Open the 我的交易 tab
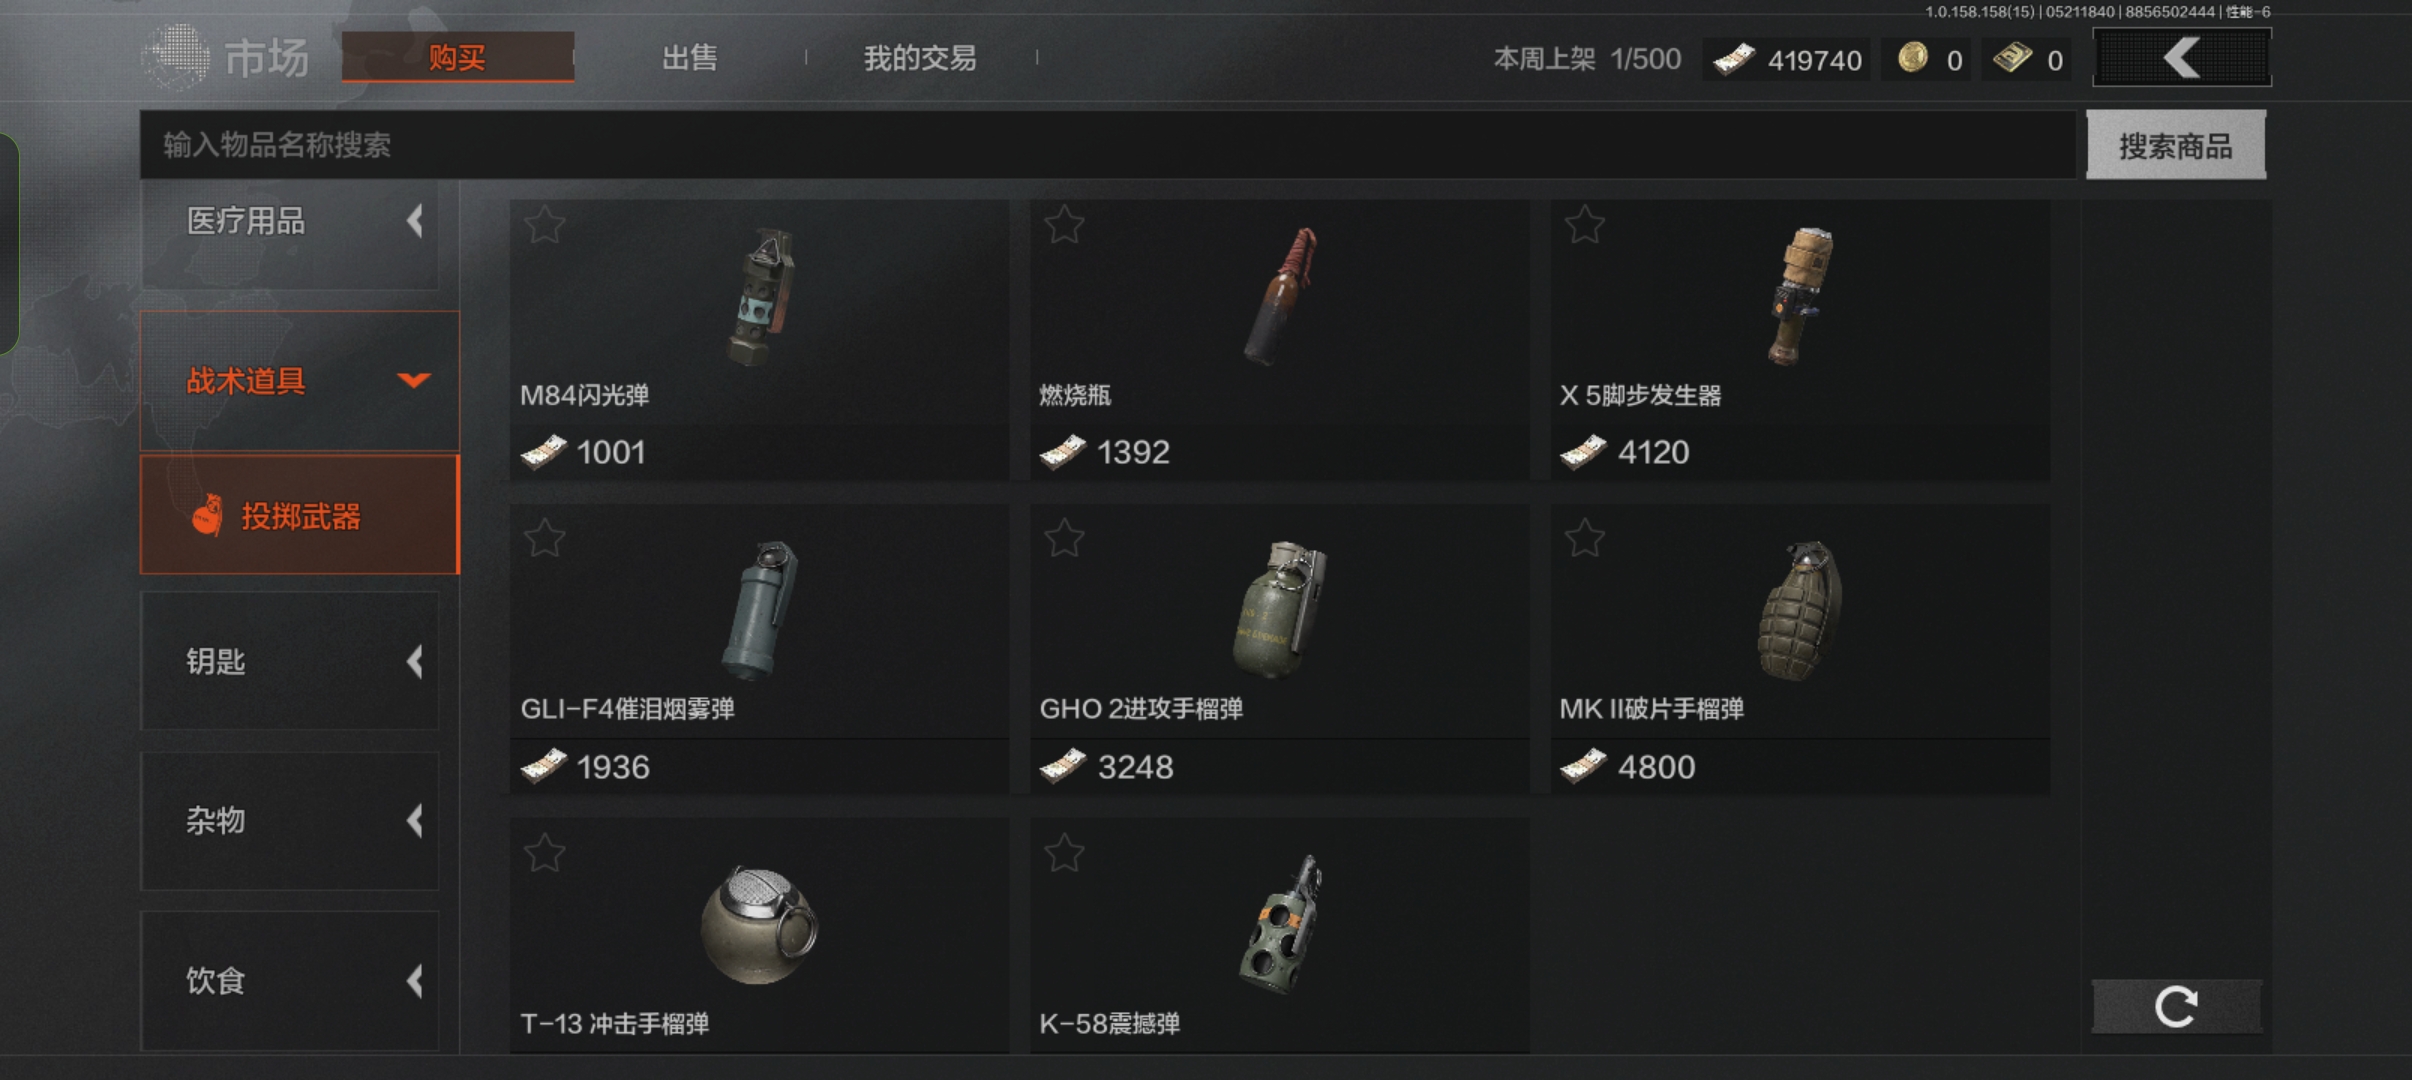The height and width of the screenshot is (1080, 2412). pos(920,58)
